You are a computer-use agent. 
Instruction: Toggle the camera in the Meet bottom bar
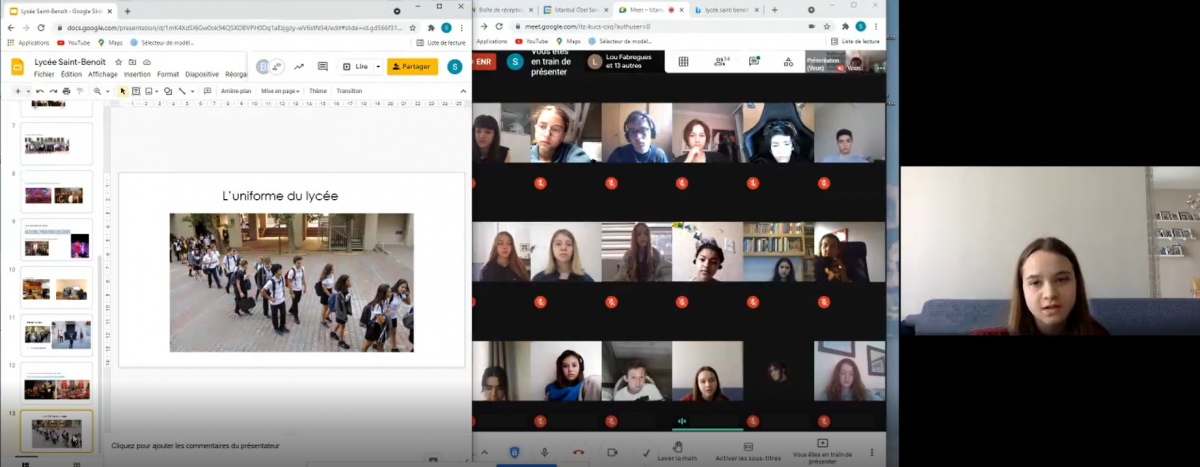tap(611, 452)
